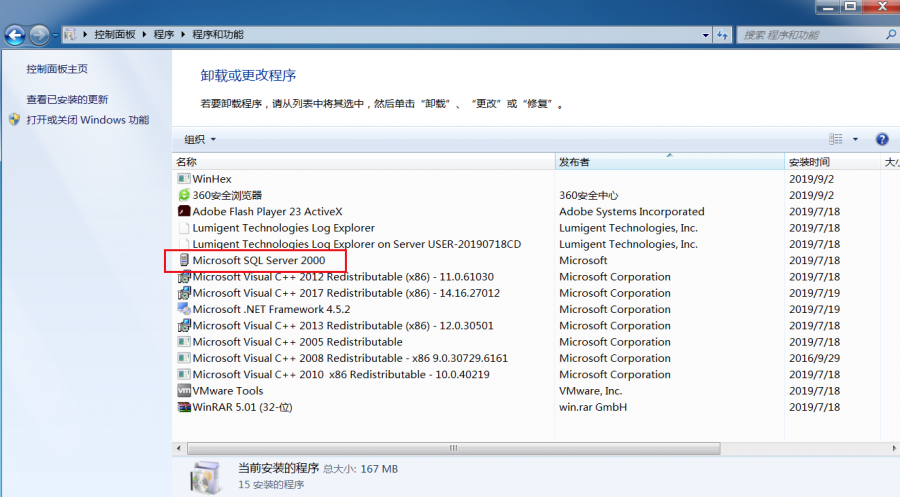Image resolution: width=900 pixels, height=497 pixels.
Task: Click the Visual C++ 2017 Redistributable icon
Action: 184,293
